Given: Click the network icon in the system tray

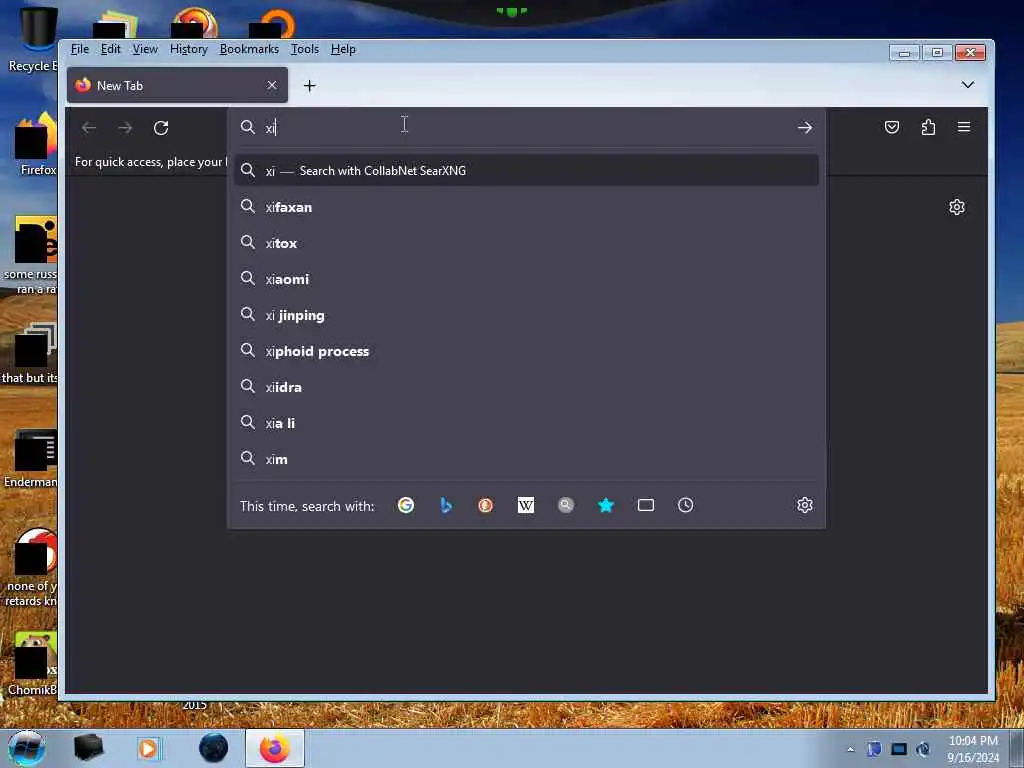Looking at the screenshot, I should click(899, 749).
